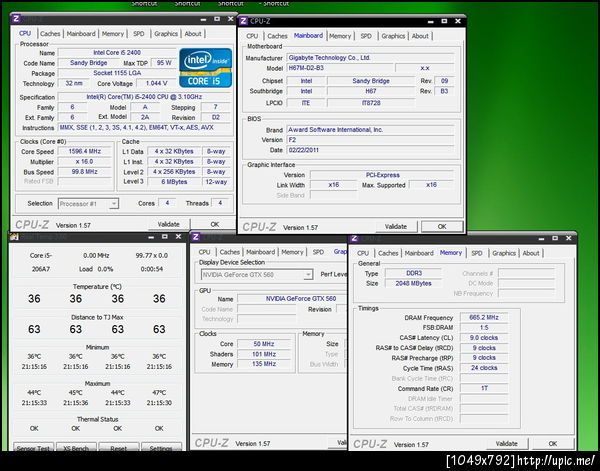The height and width of the screenshot is (471, 600).
Task: Click Validate in the Mainboard window
Action: point(396,227)
